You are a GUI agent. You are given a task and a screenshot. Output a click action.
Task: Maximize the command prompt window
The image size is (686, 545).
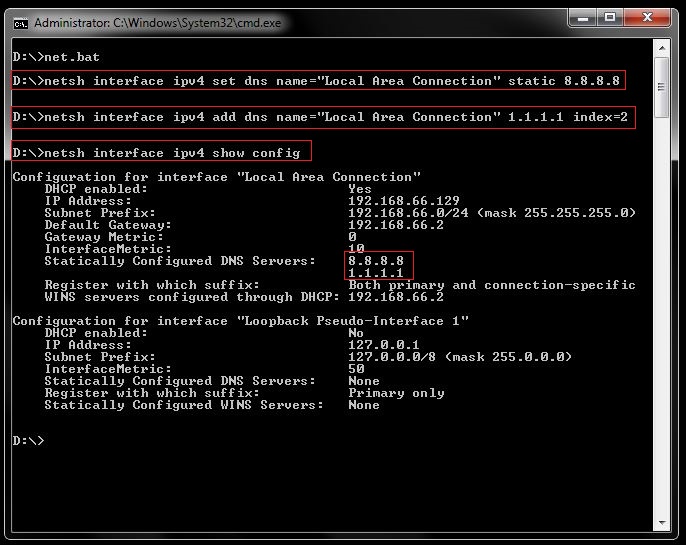tap(610, 18)
